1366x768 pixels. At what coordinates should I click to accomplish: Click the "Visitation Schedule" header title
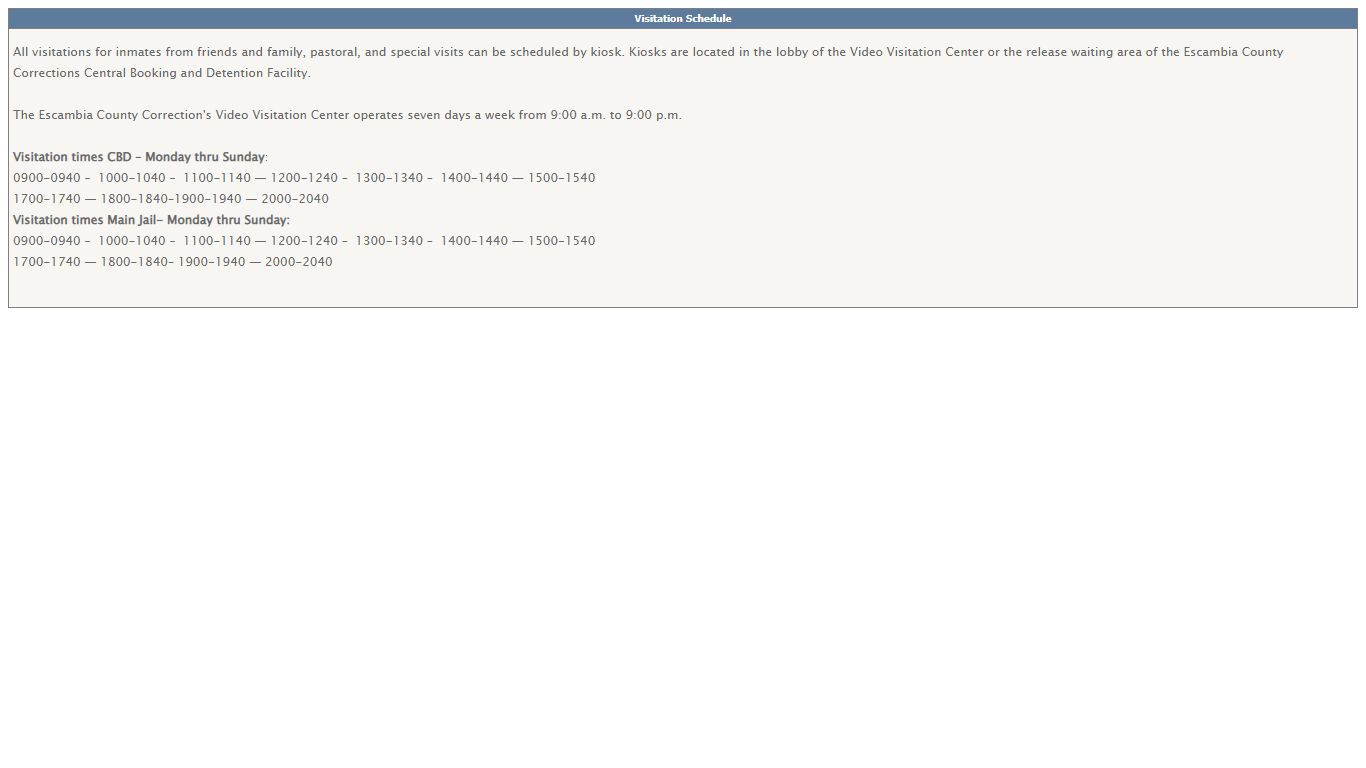pos(682,19)
